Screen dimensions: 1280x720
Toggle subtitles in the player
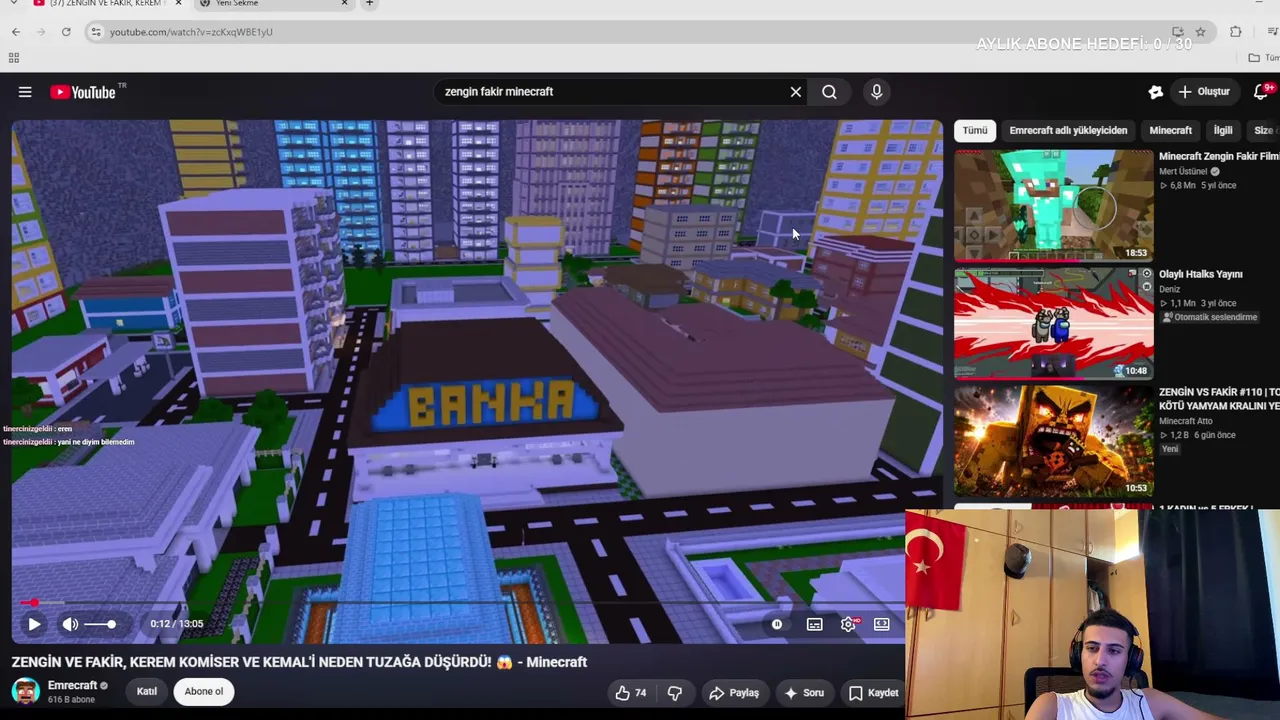815,624
